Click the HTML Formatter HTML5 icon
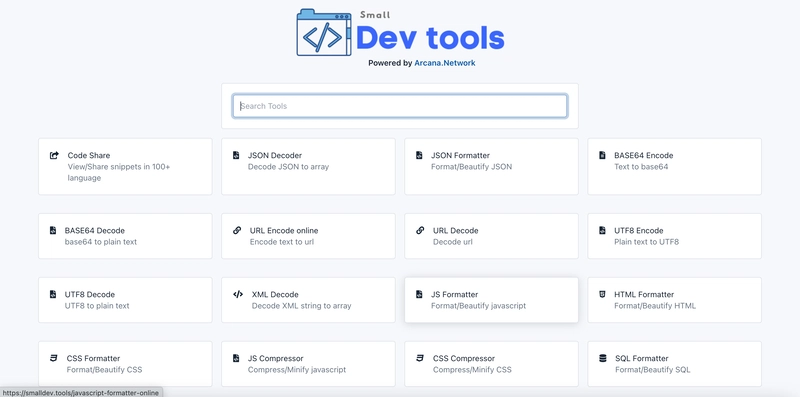800x397 pixels. (x=603, y=294)
